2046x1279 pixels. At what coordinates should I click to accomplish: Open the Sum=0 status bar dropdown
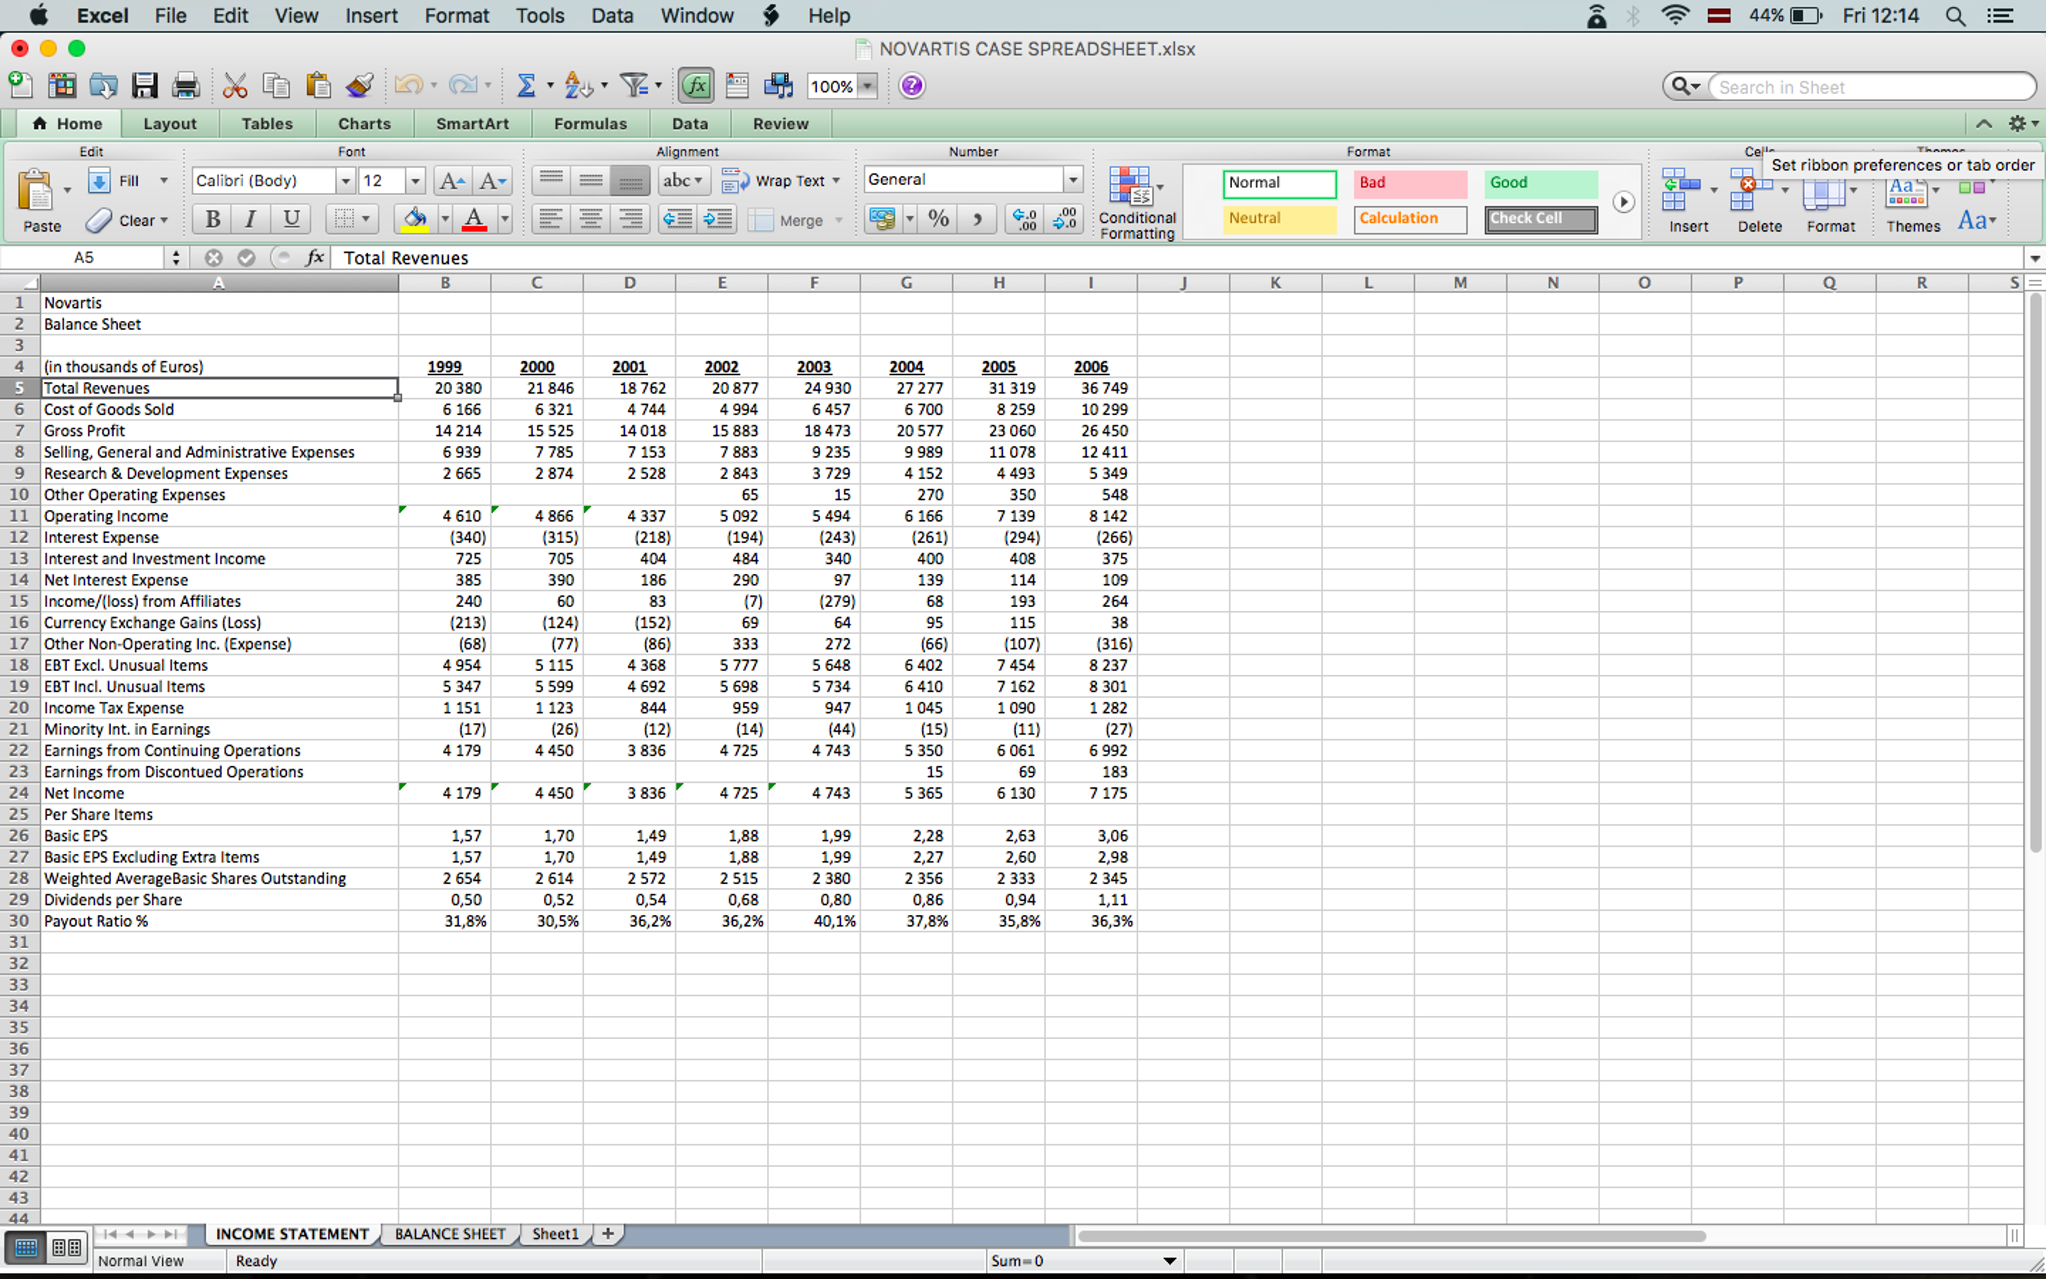point(1169,1261)
